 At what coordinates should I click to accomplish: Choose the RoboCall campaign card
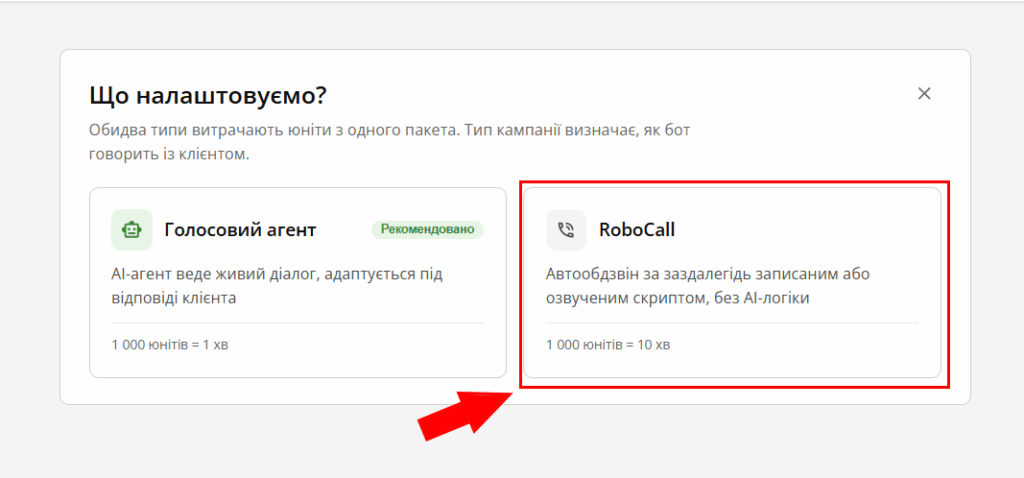(732, 283)
